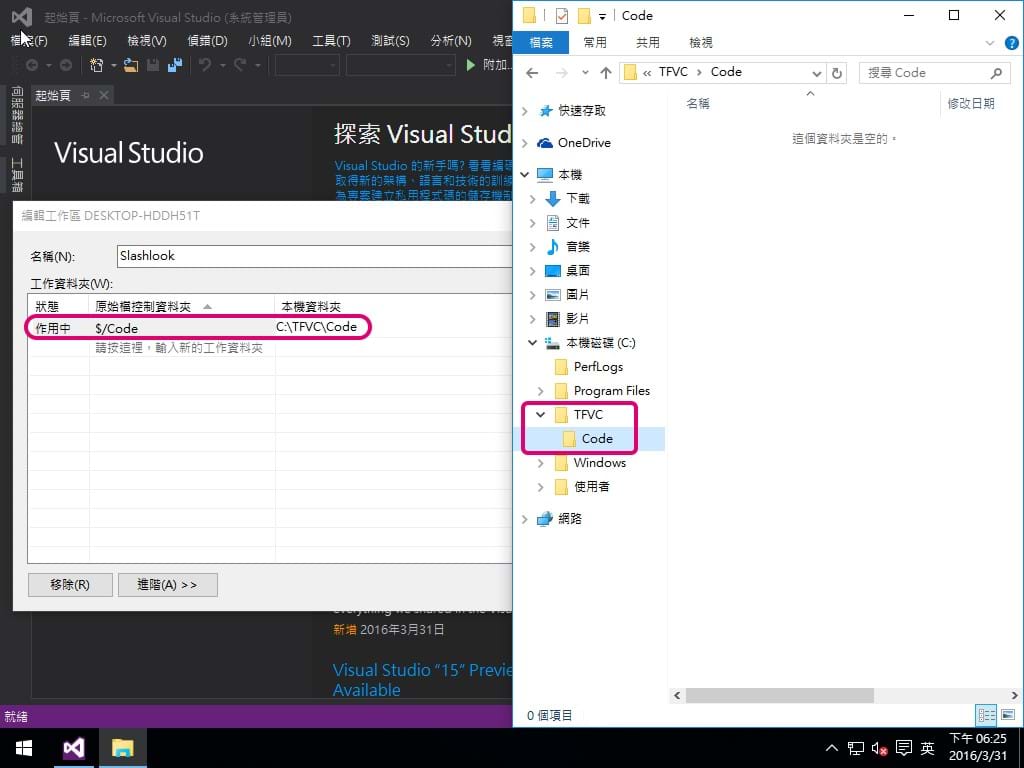Select the PerfLogs folder in Explorer tree
This screenshot has width=1024, height=768.
[598, 367]
